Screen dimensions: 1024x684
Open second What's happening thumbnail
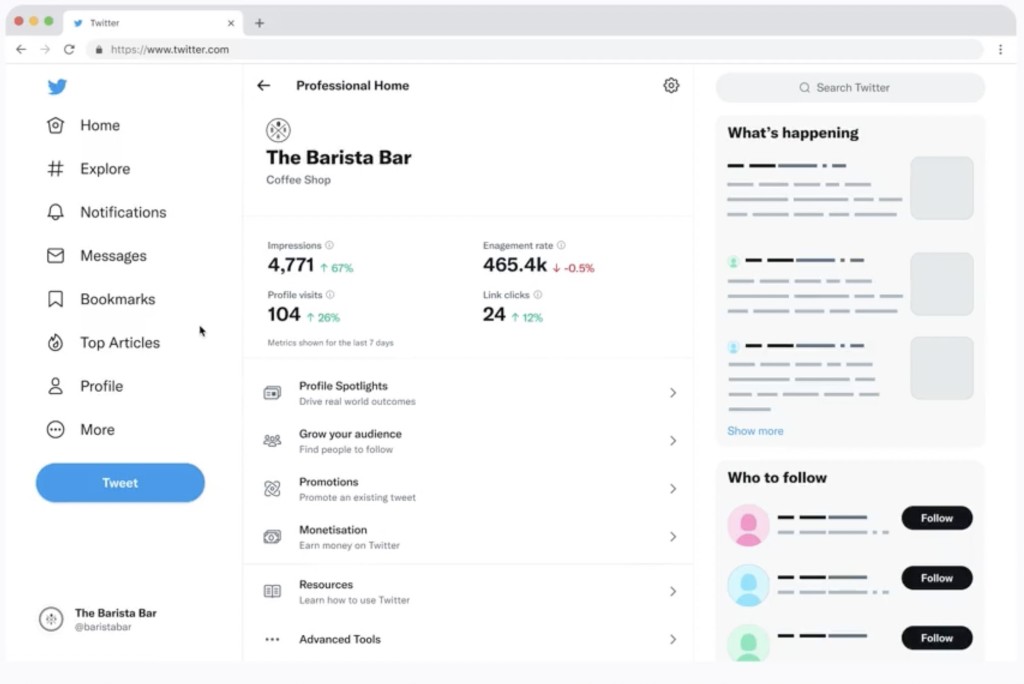click(942, 284)
